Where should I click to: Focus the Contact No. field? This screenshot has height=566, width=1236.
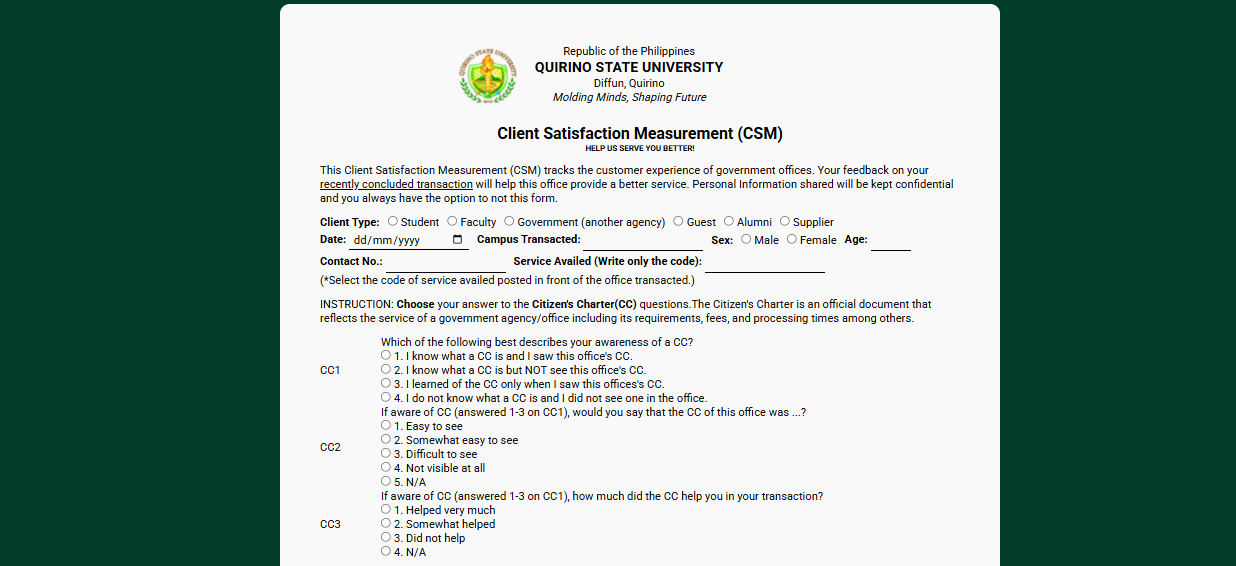click(445, 263)
